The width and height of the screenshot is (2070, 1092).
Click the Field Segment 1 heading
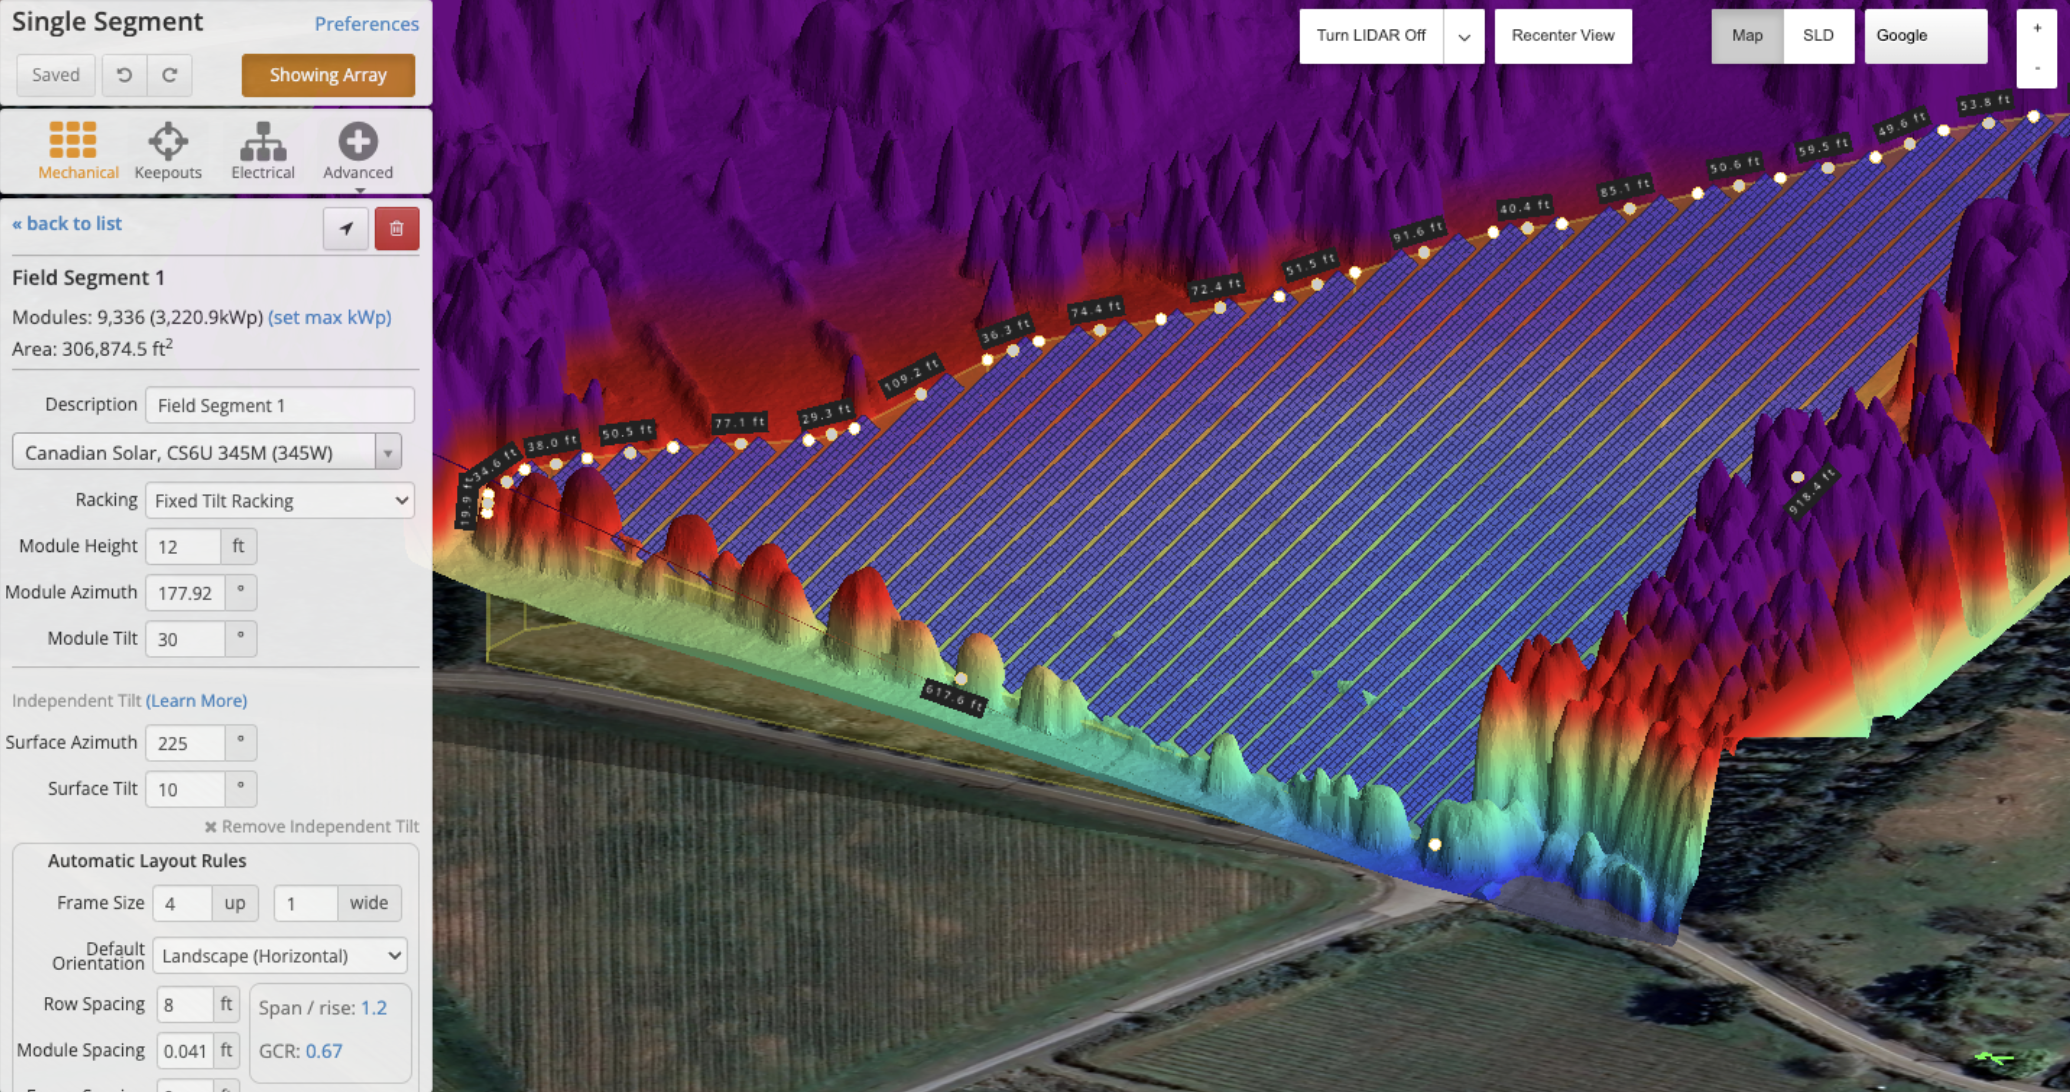pos(88,277)
